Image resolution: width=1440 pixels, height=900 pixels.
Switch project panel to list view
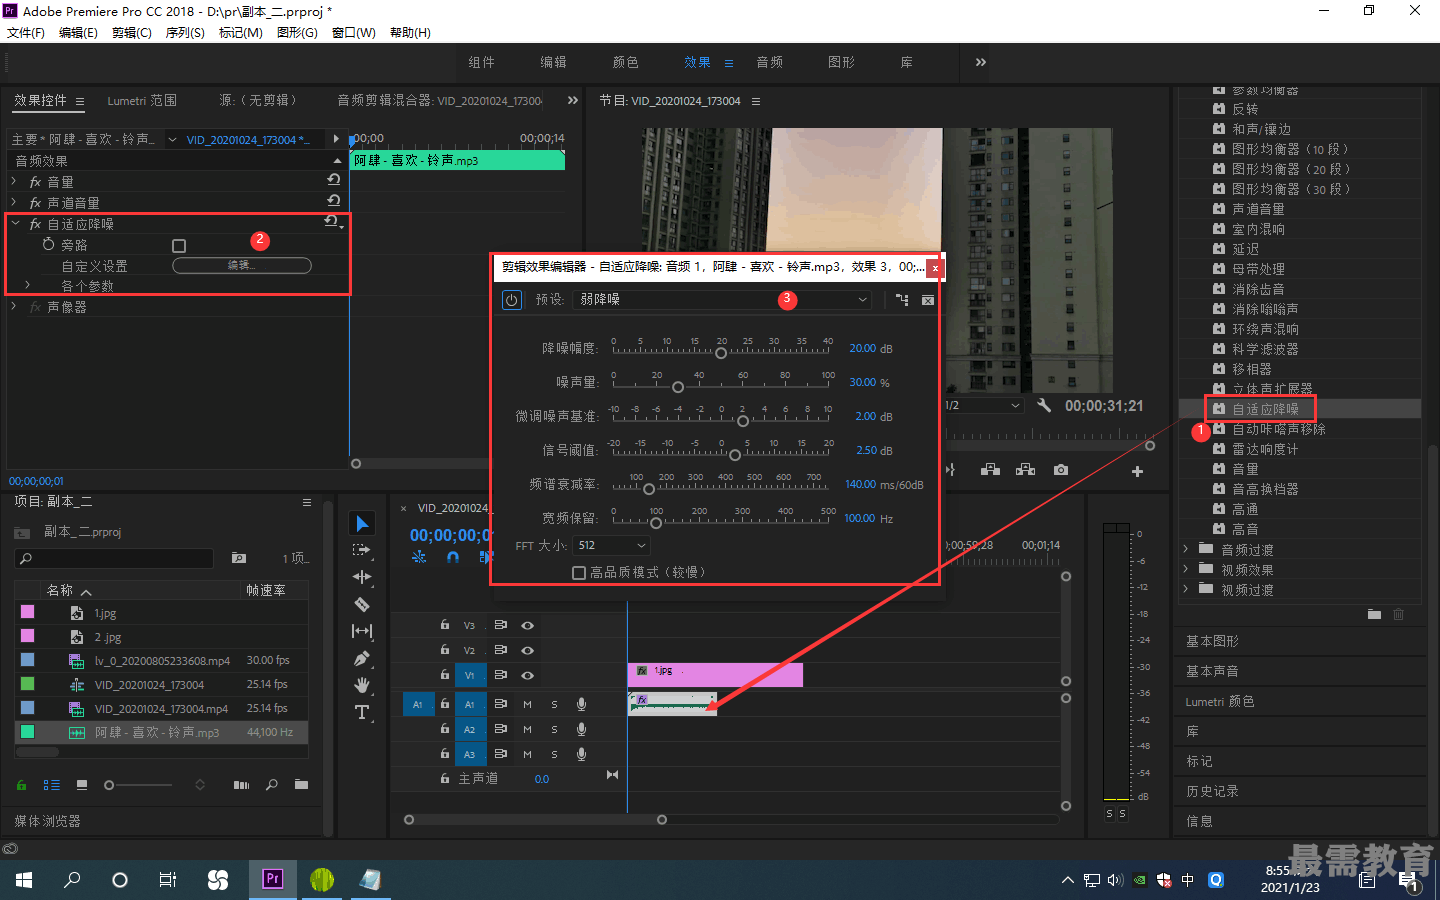click(51, 785)
